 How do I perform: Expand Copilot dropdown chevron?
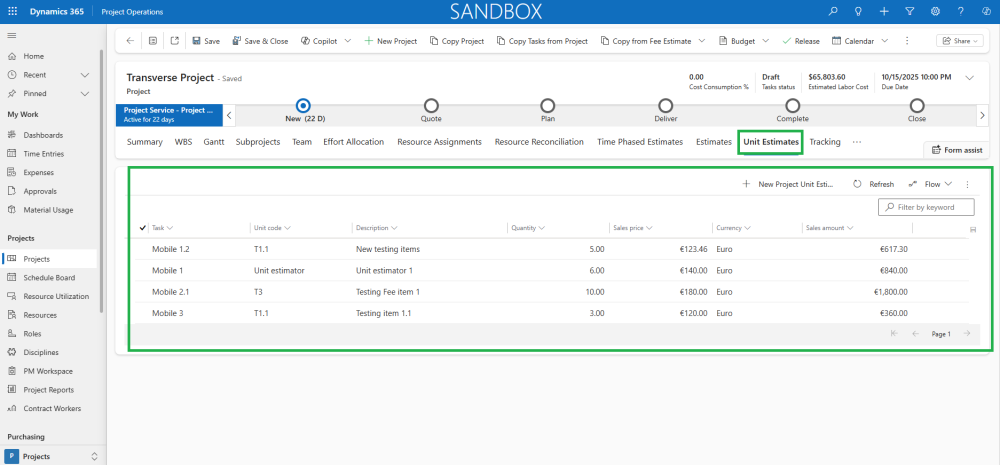click(x=348, y=41)
